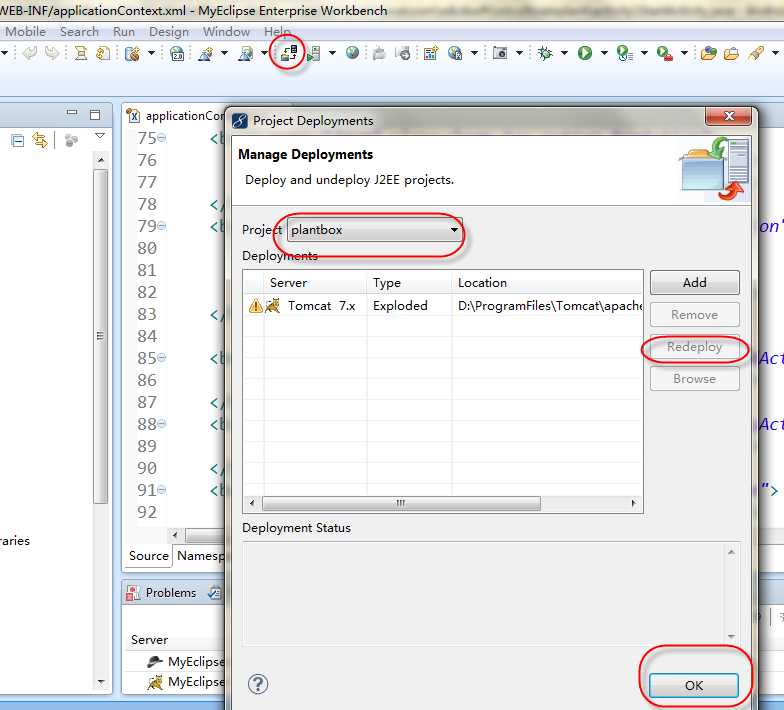Click the Redeploy button
784x710 pixels.
pos(694,347)
